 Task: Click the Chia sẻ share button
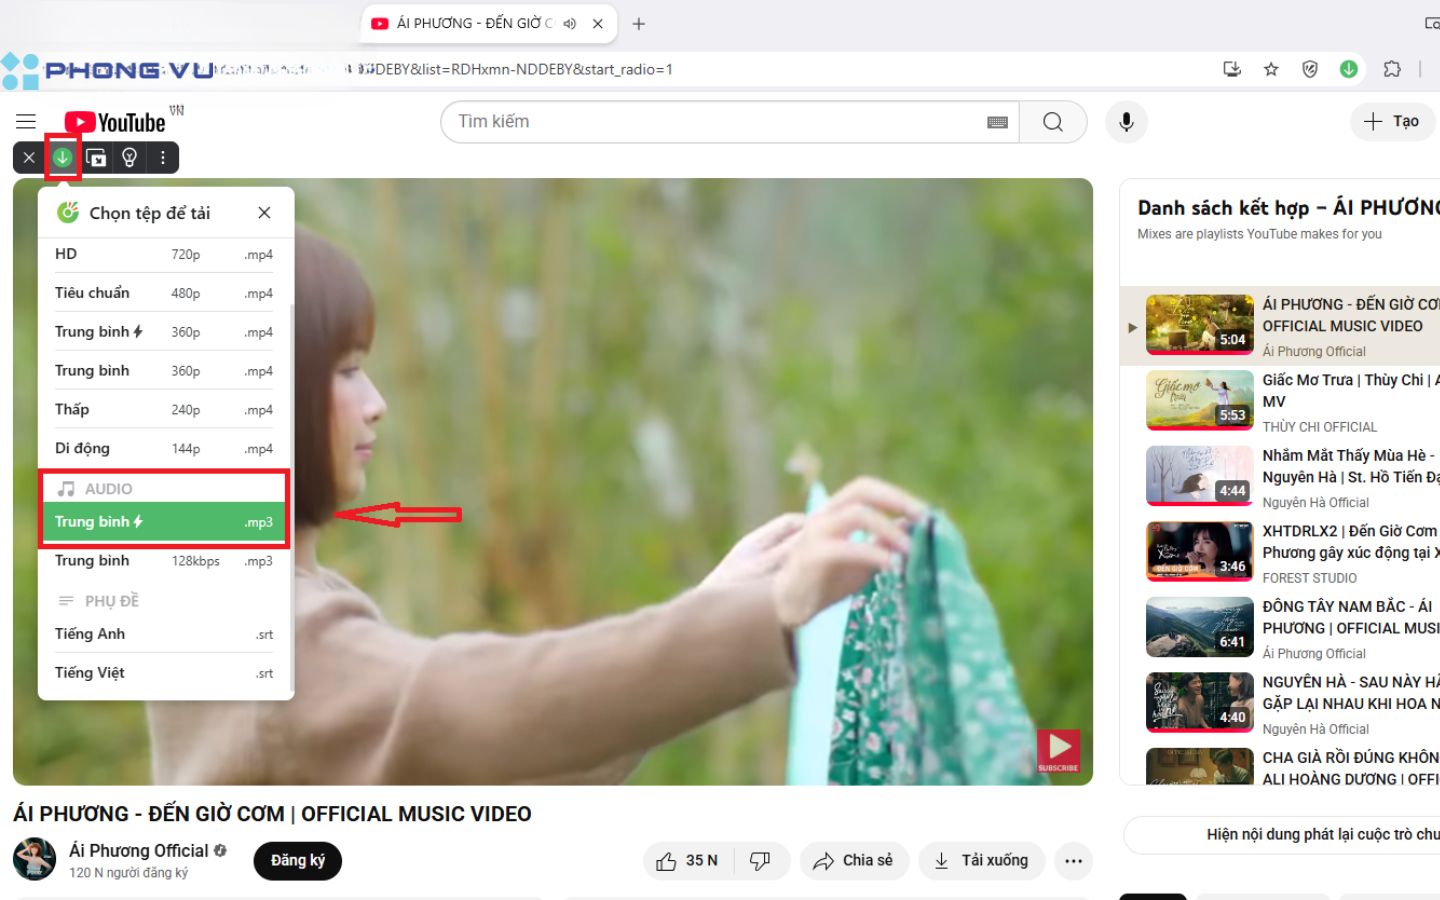click(x=854, y=860)
